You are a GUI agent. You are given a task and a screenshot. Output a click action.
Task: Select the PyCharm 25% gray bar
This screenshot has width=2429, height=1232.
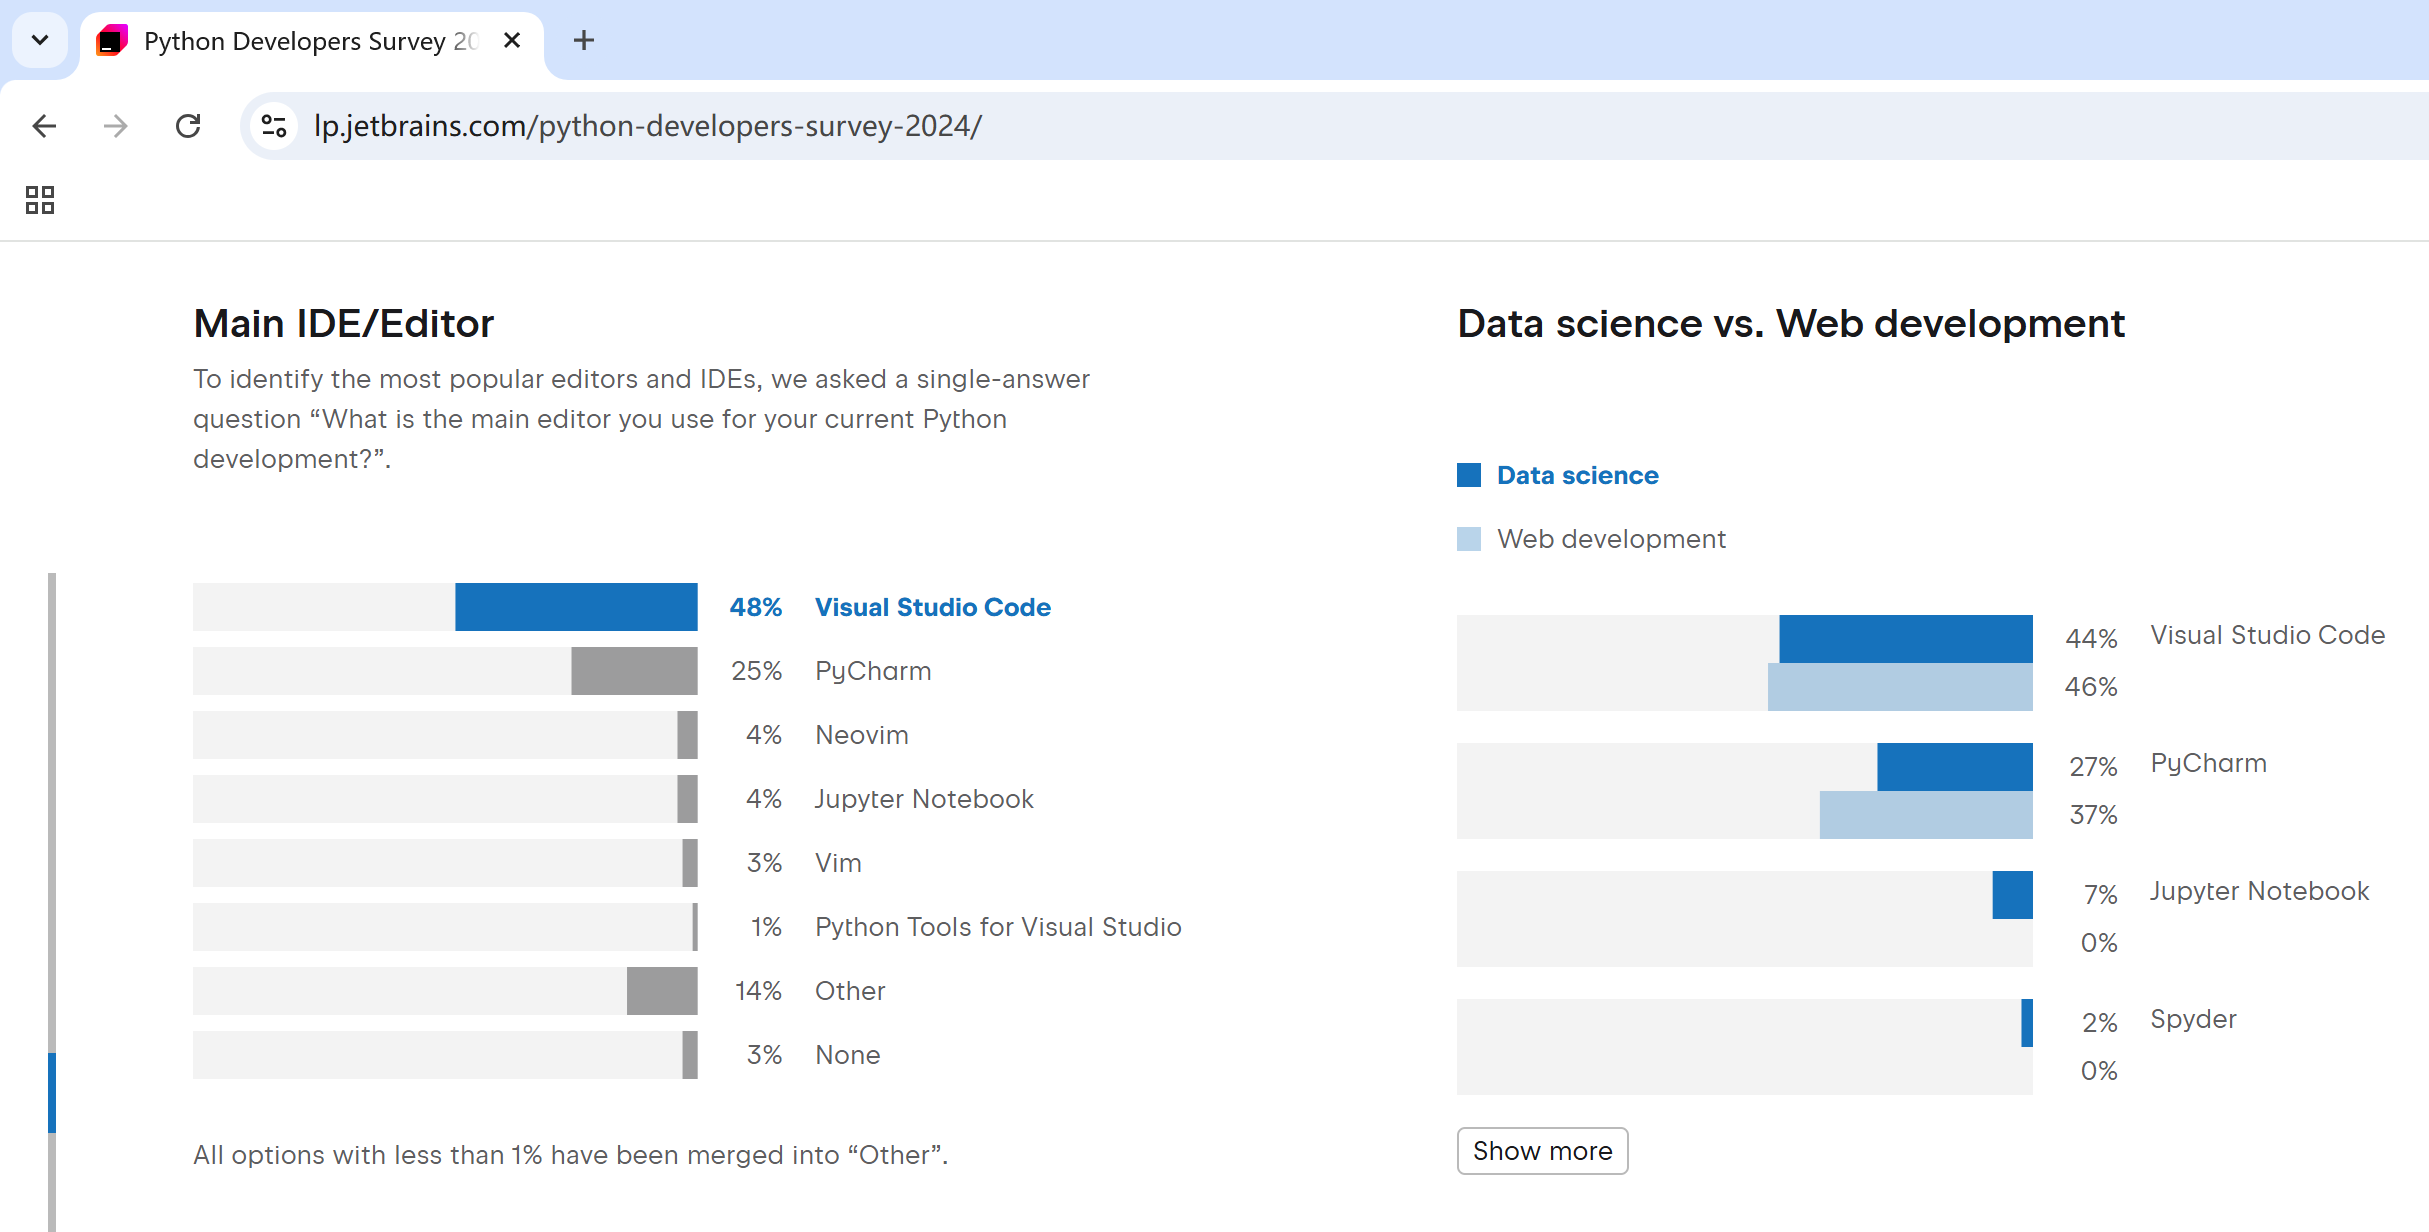634,671
